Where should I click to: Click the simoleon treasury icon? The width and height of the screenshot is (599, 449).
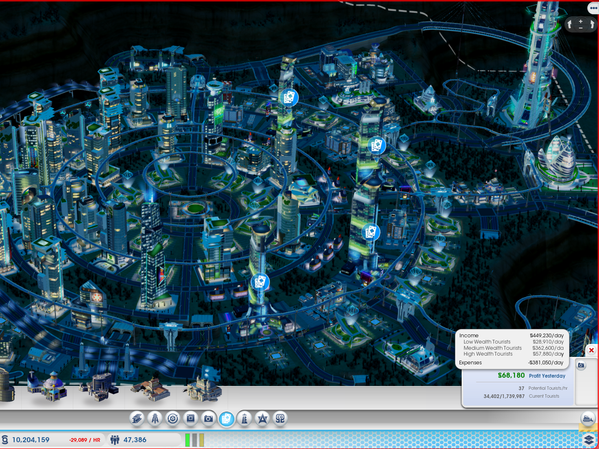coord(5,440)
